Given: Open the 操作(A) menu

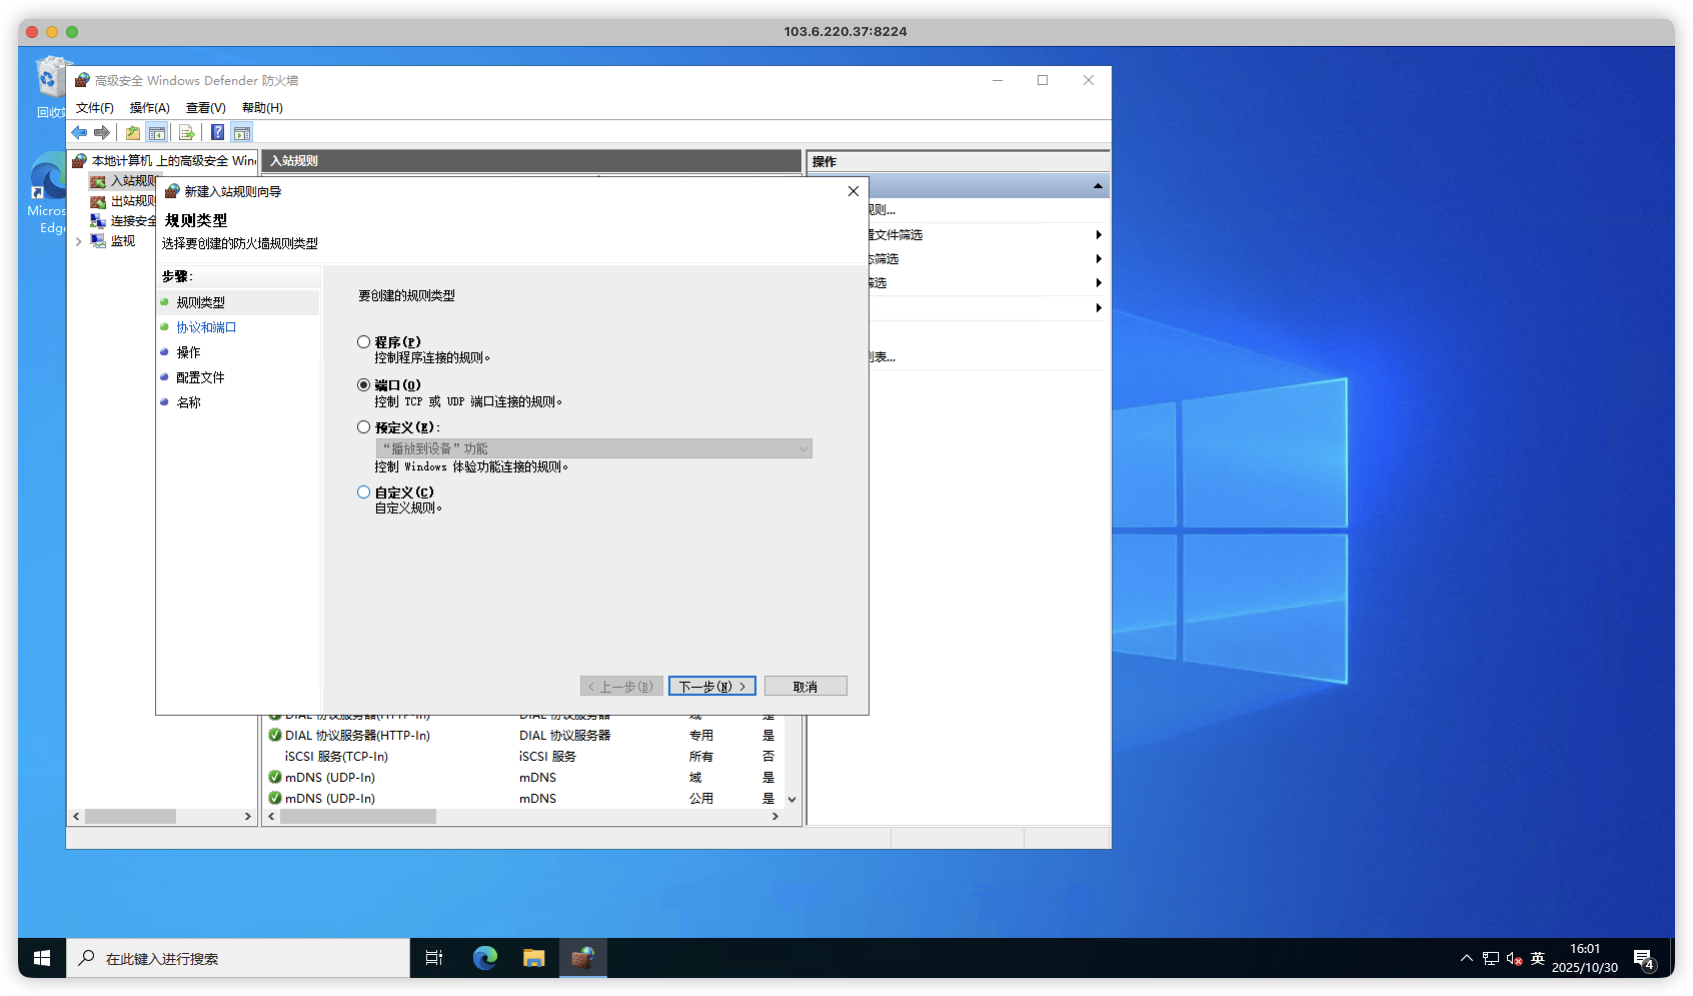Looking at the screenshot, I should tap(149, 108).
